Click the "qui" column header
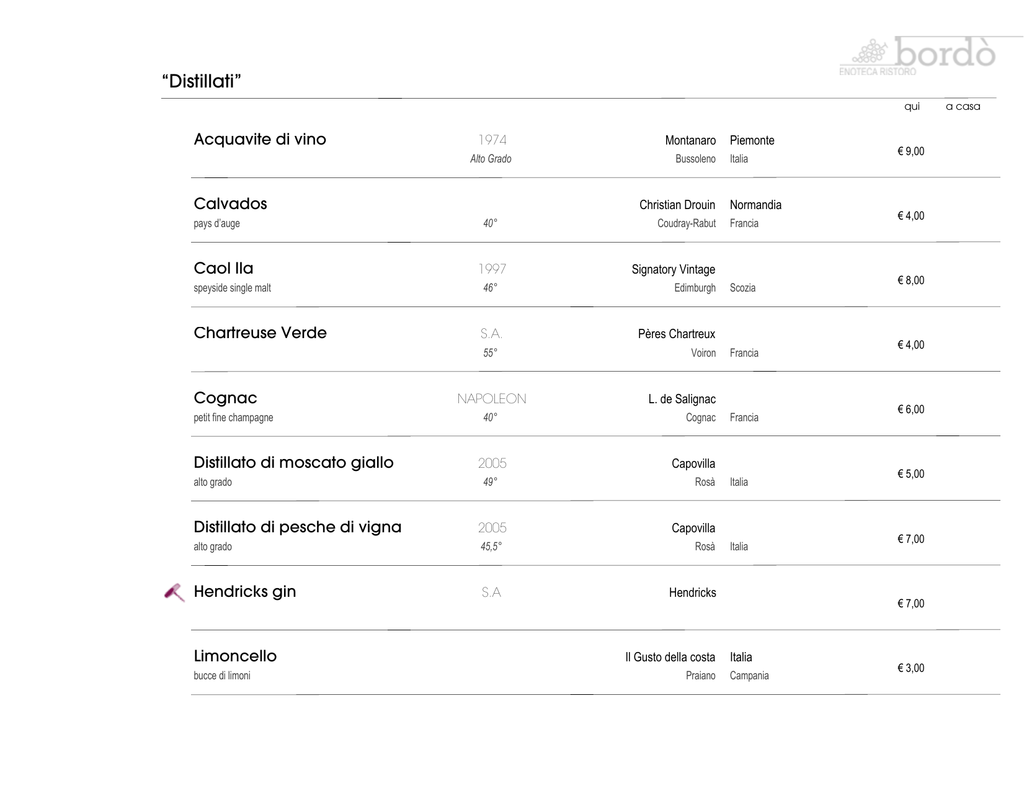1024x791 pixels. tap(911, 107)
